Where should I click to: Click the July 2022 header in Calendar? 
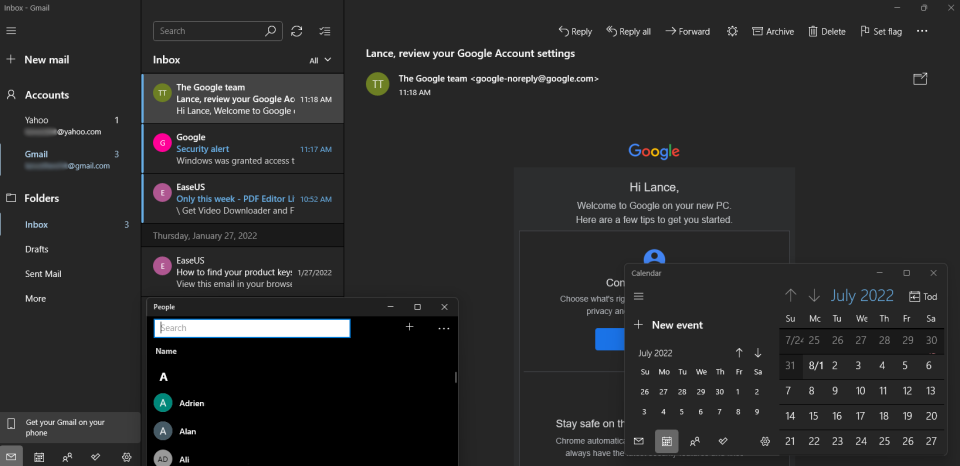(x=862, y=296)
